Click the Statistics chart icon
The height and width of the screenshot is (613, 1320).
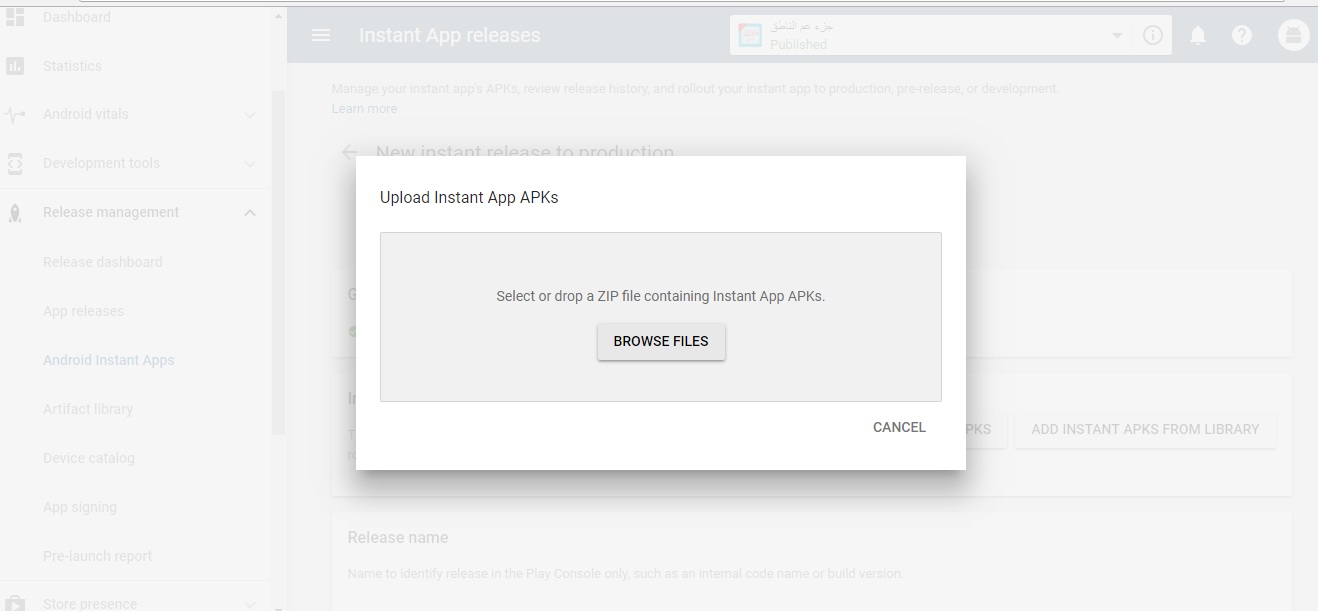[x=15, y=66]
